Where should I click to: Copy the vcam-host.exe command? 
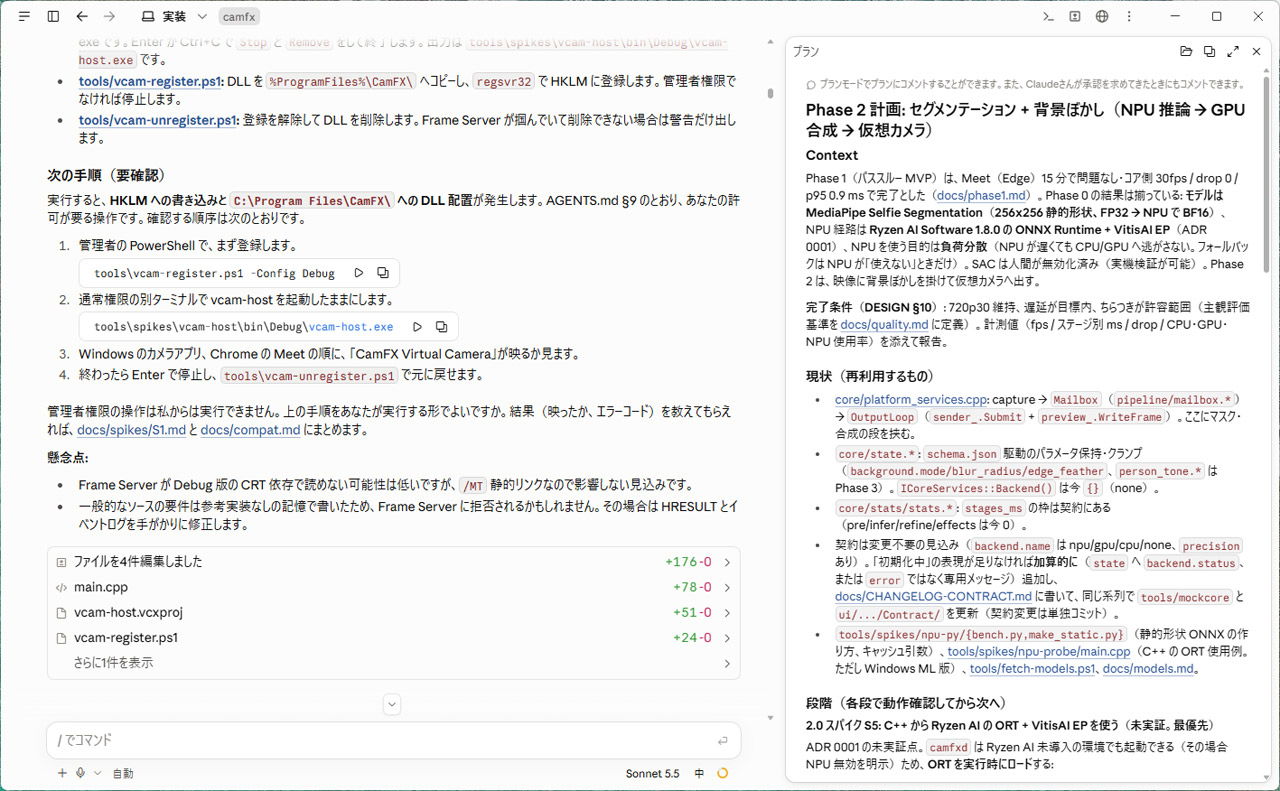click(x=441, y=327)
